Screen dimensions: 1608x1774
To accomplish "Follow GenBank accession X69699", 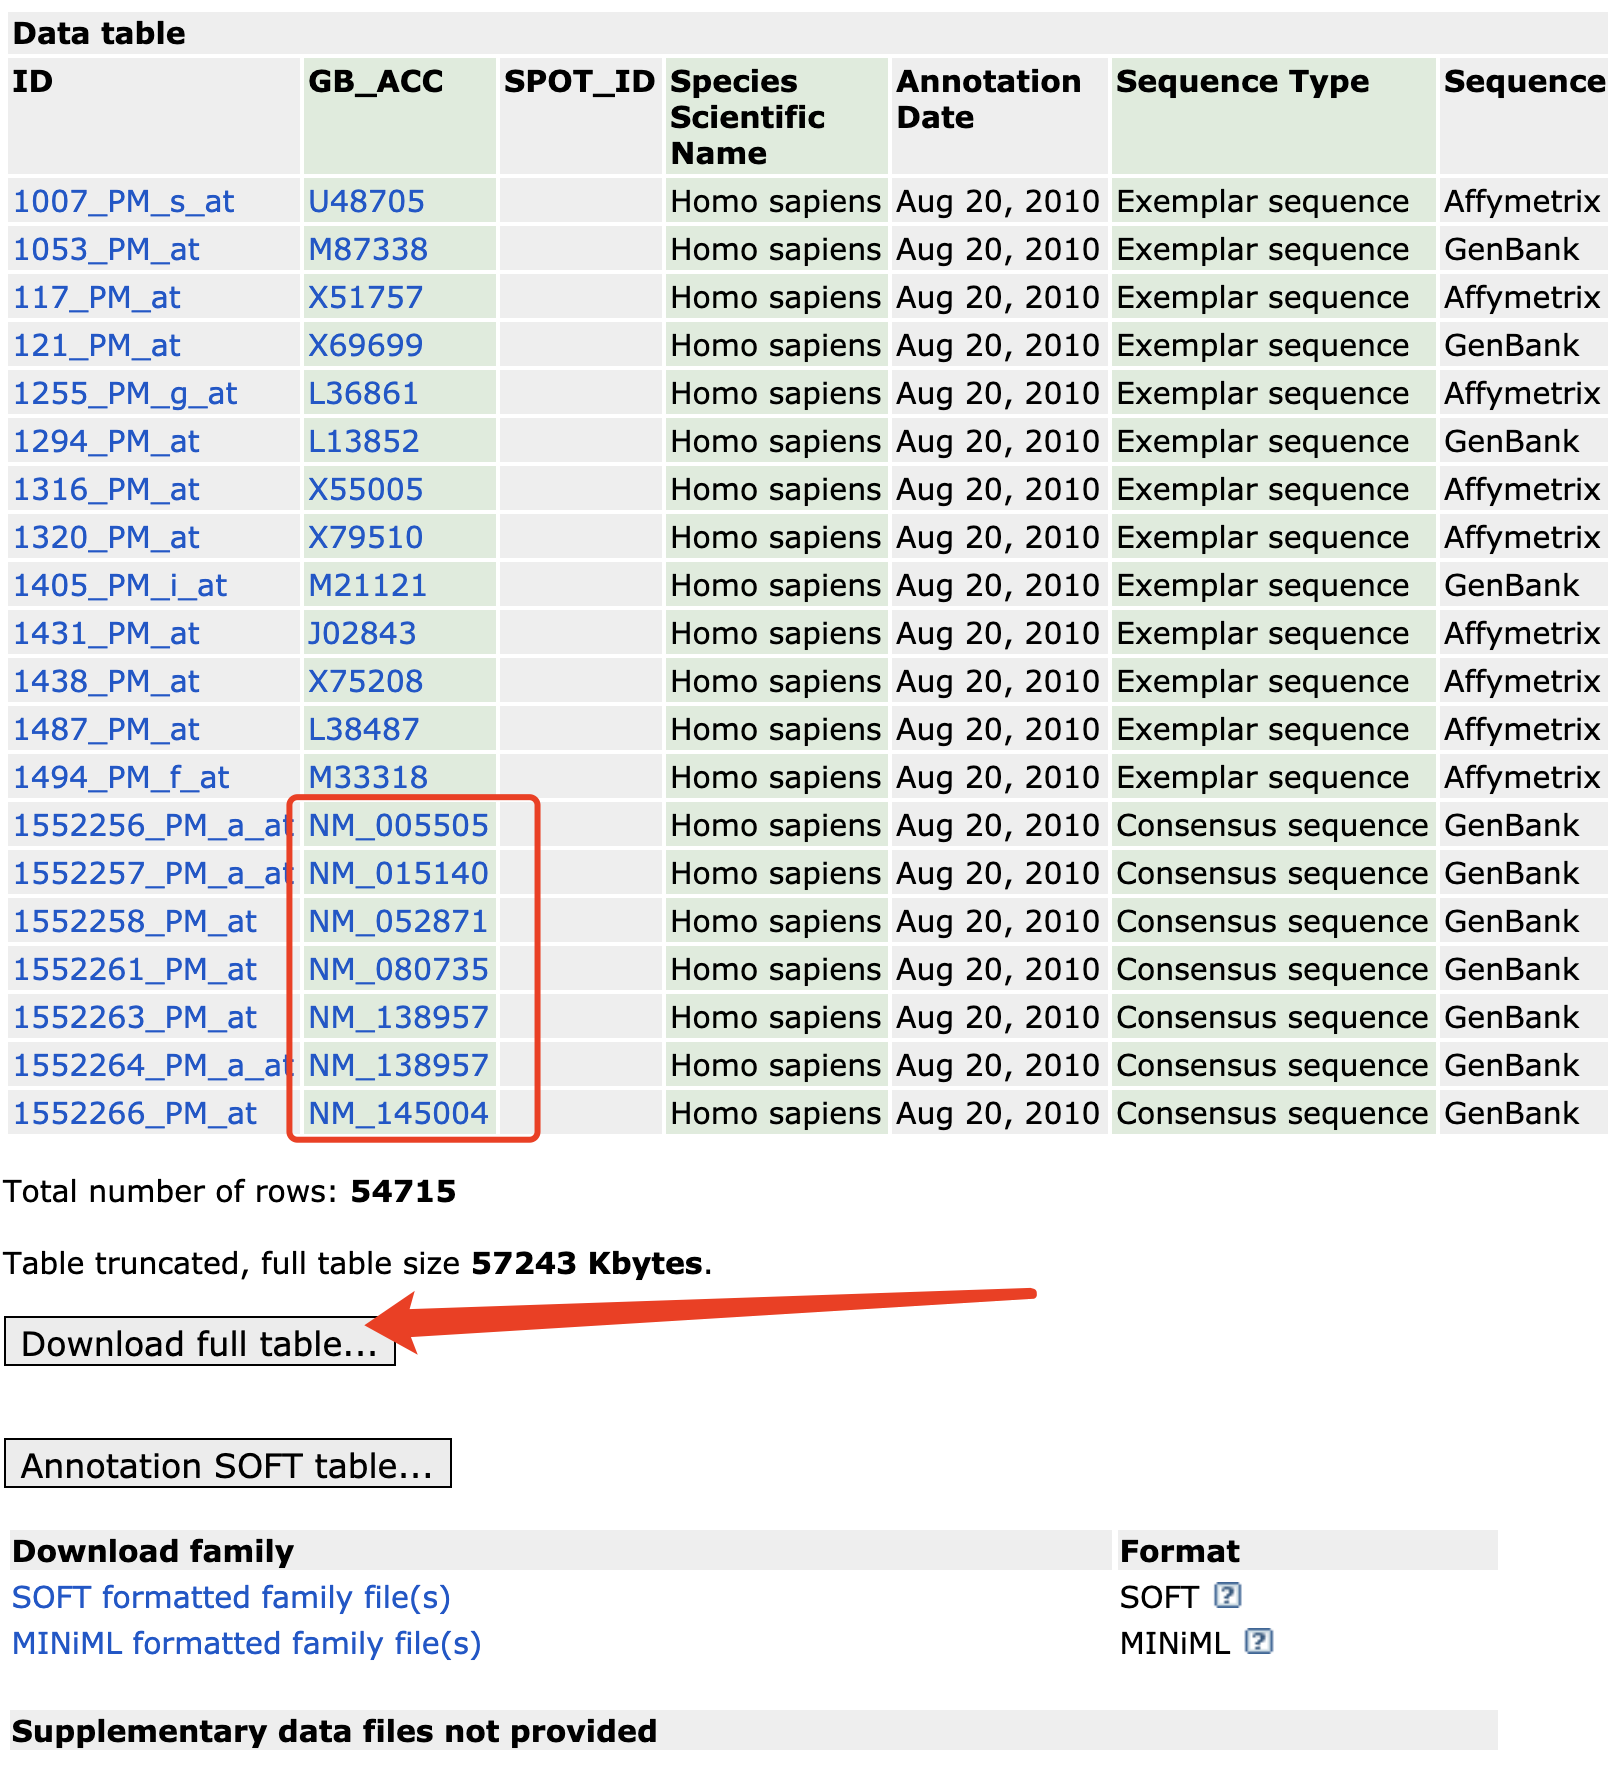I will (x=366, y=346).
